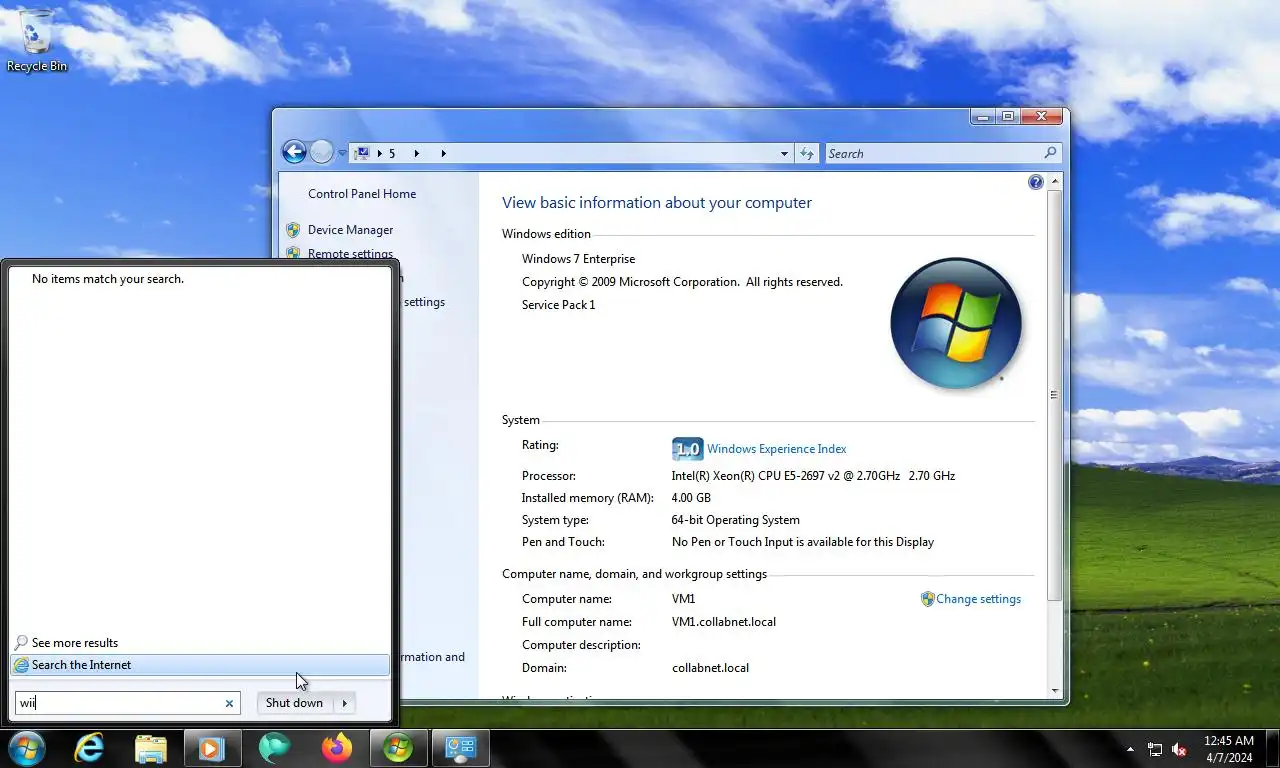Image resolution: width=1280 pixels, height=768 pixels.
Task: Expand the first address bar breadcrumb arrow
Action: [380, 153]
